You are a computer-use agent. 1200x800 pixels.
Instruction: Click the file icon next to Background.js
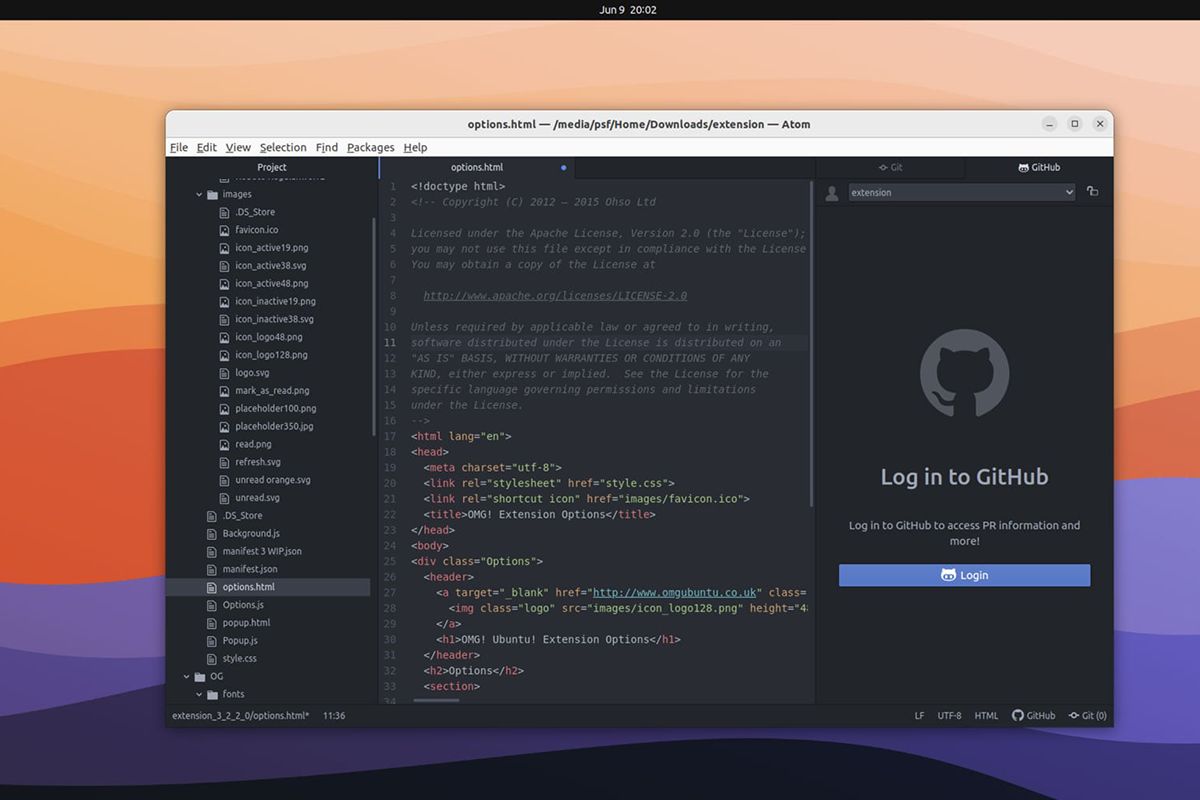[212, 534]
